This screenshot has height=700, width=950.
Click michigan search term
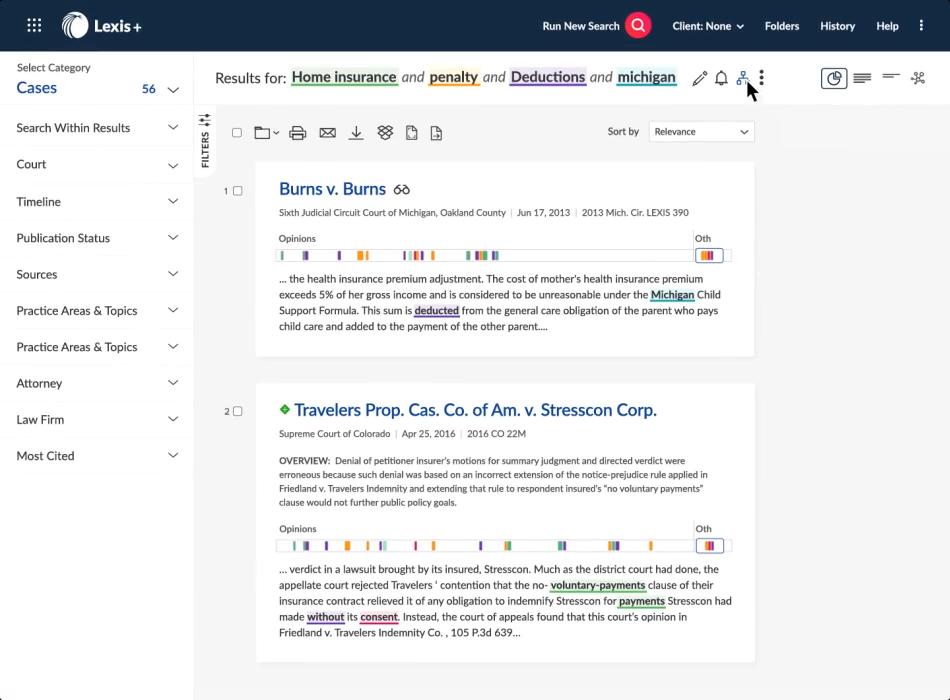coord(646,77)
